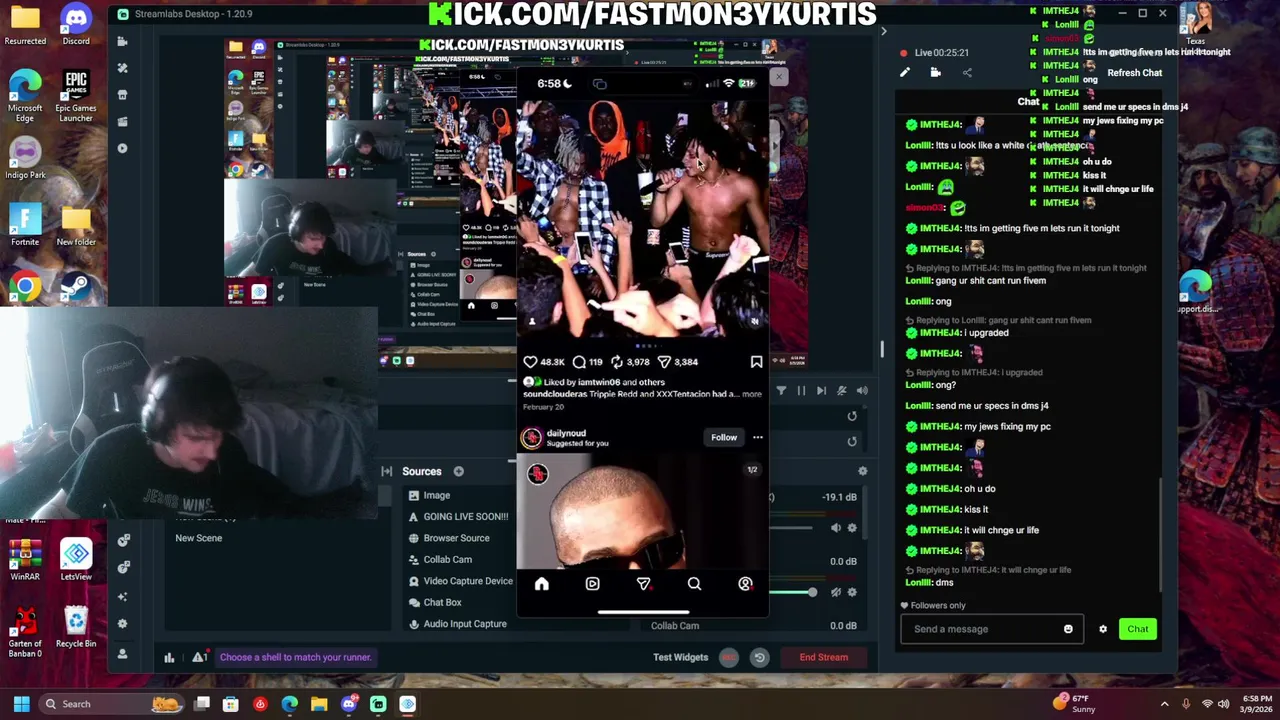Click 'Choose a shell to match your runner' banner
The width and height of the screenshot is (1280, 720).
295,657
